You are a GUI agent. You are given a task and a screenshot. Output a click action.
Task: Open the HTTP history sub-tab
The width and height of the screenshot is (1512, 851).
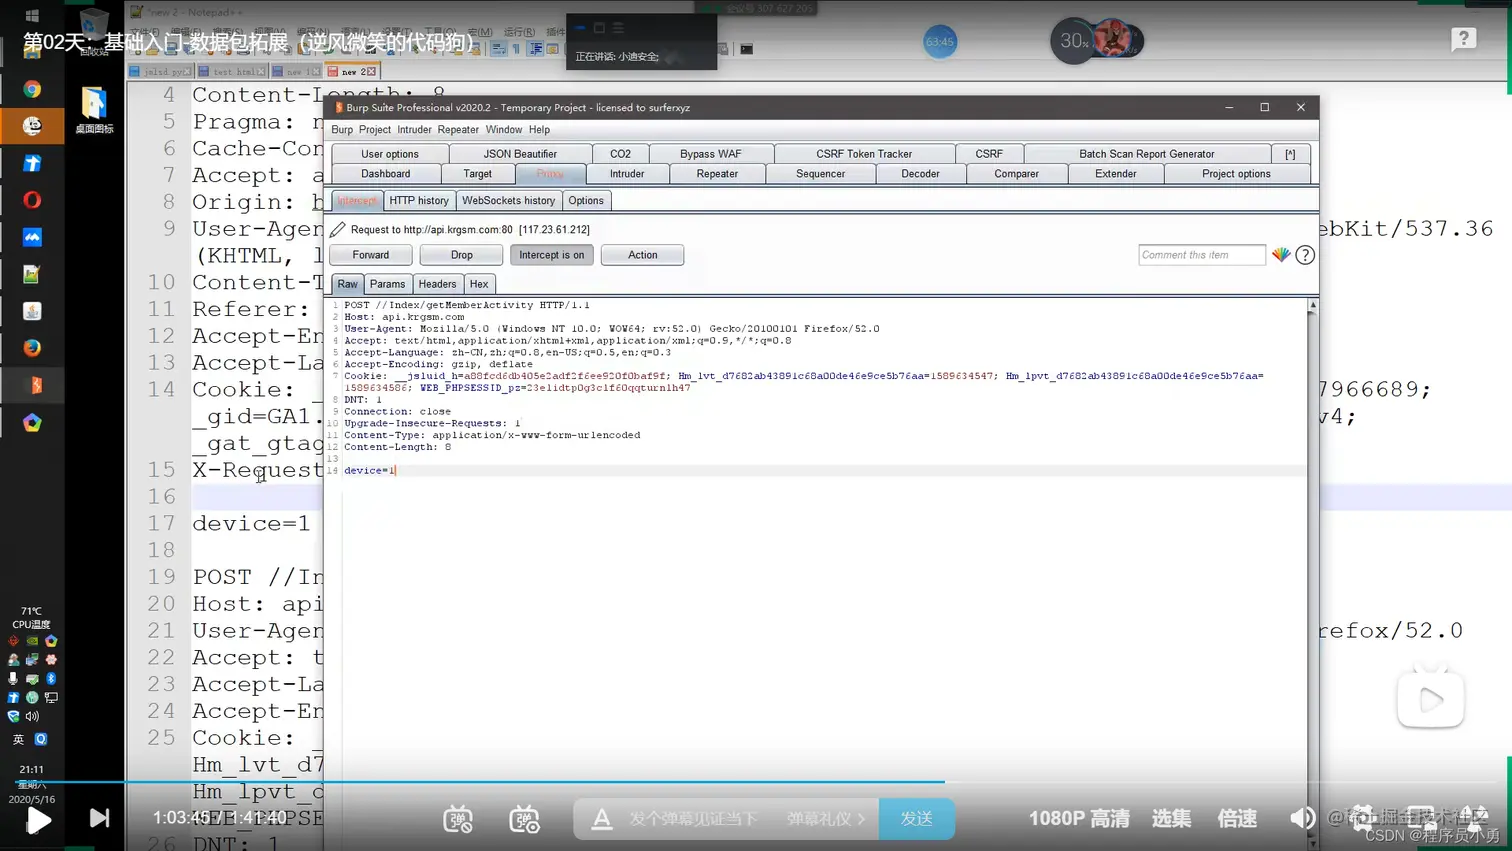[419, 201]
